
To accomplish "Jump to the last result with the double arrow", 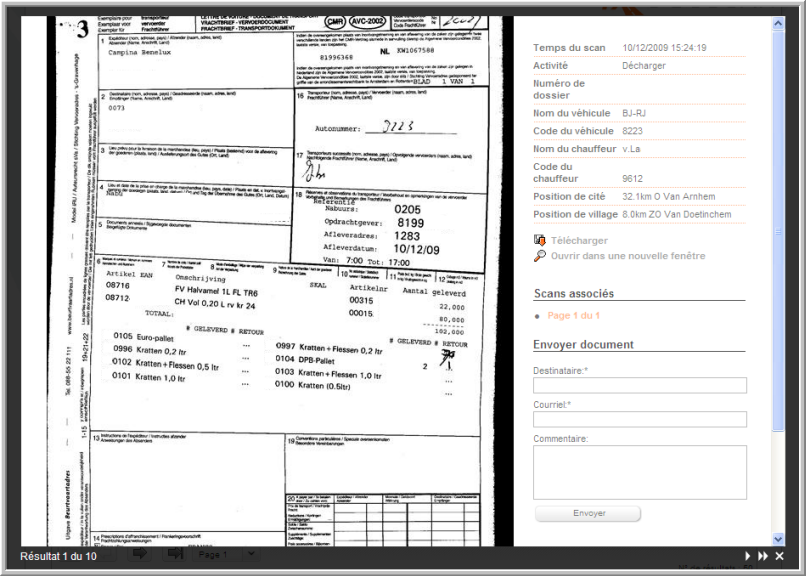I will point(763,555).
